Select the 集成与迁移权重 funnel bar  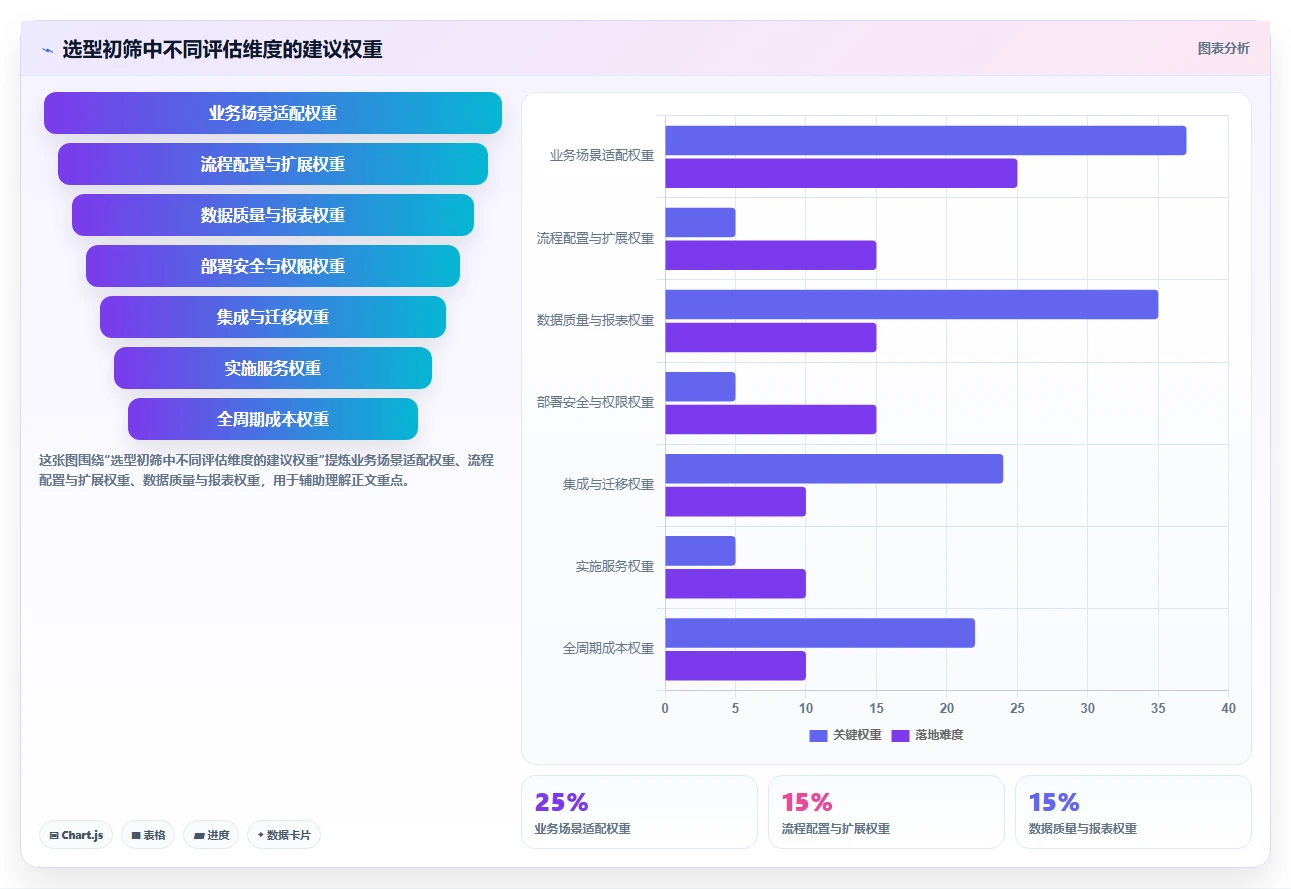pyautogui.click(x=273, y=317)
